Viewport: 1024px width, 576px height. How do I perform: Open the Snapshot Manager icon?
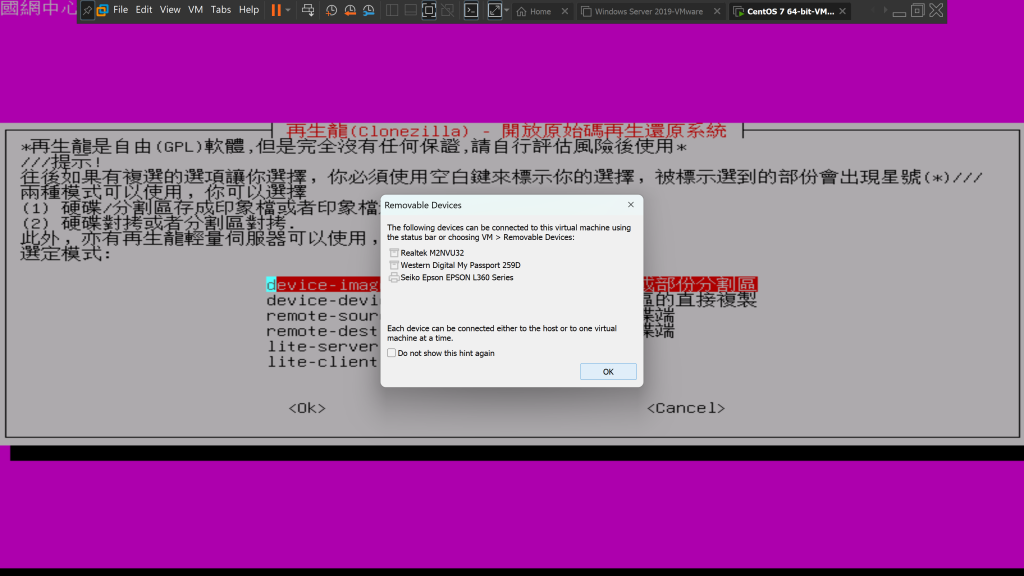point(369,10)
